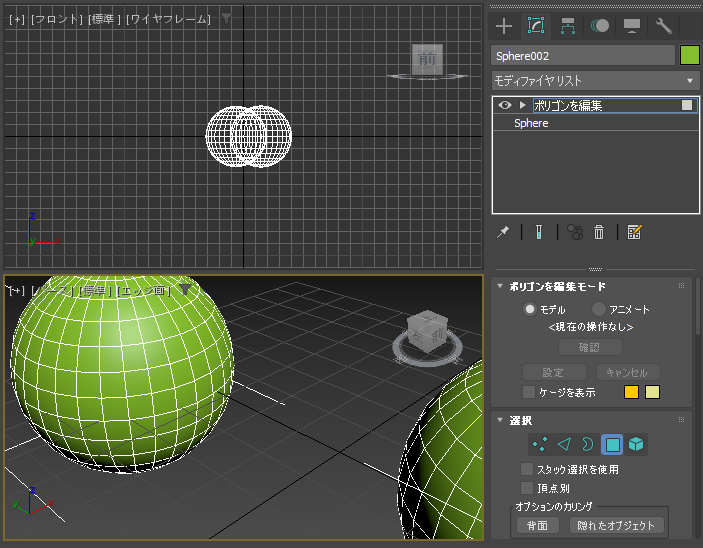This screenshot has height=548, width=703.
Task: Click the perspective viewport ViewCube
Action: click(427, 332)
